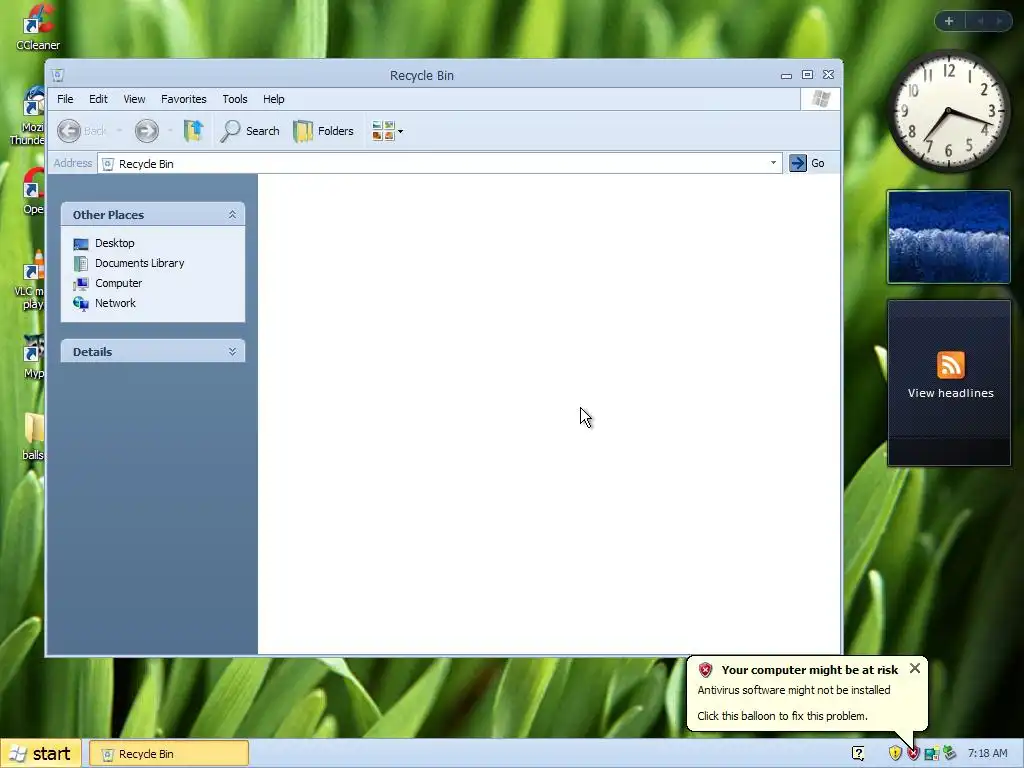Open the Documents Library link
This screenshot has height=768, width=1024.
[139, 263]
